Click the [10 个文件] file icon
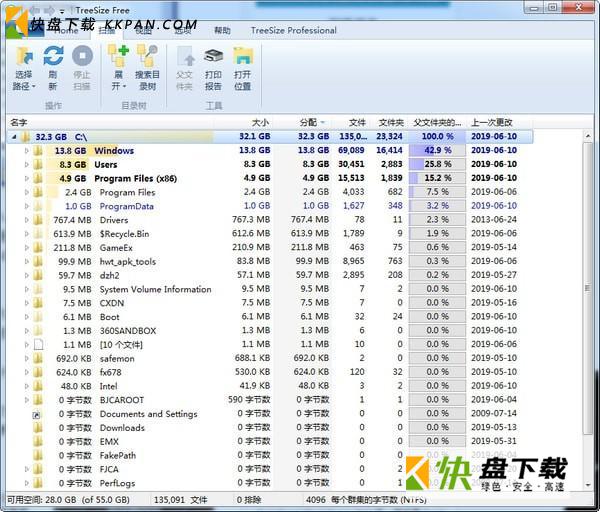The height and width of the screenshot is (512, 600). pyautogui.click(x=38, y=344)
